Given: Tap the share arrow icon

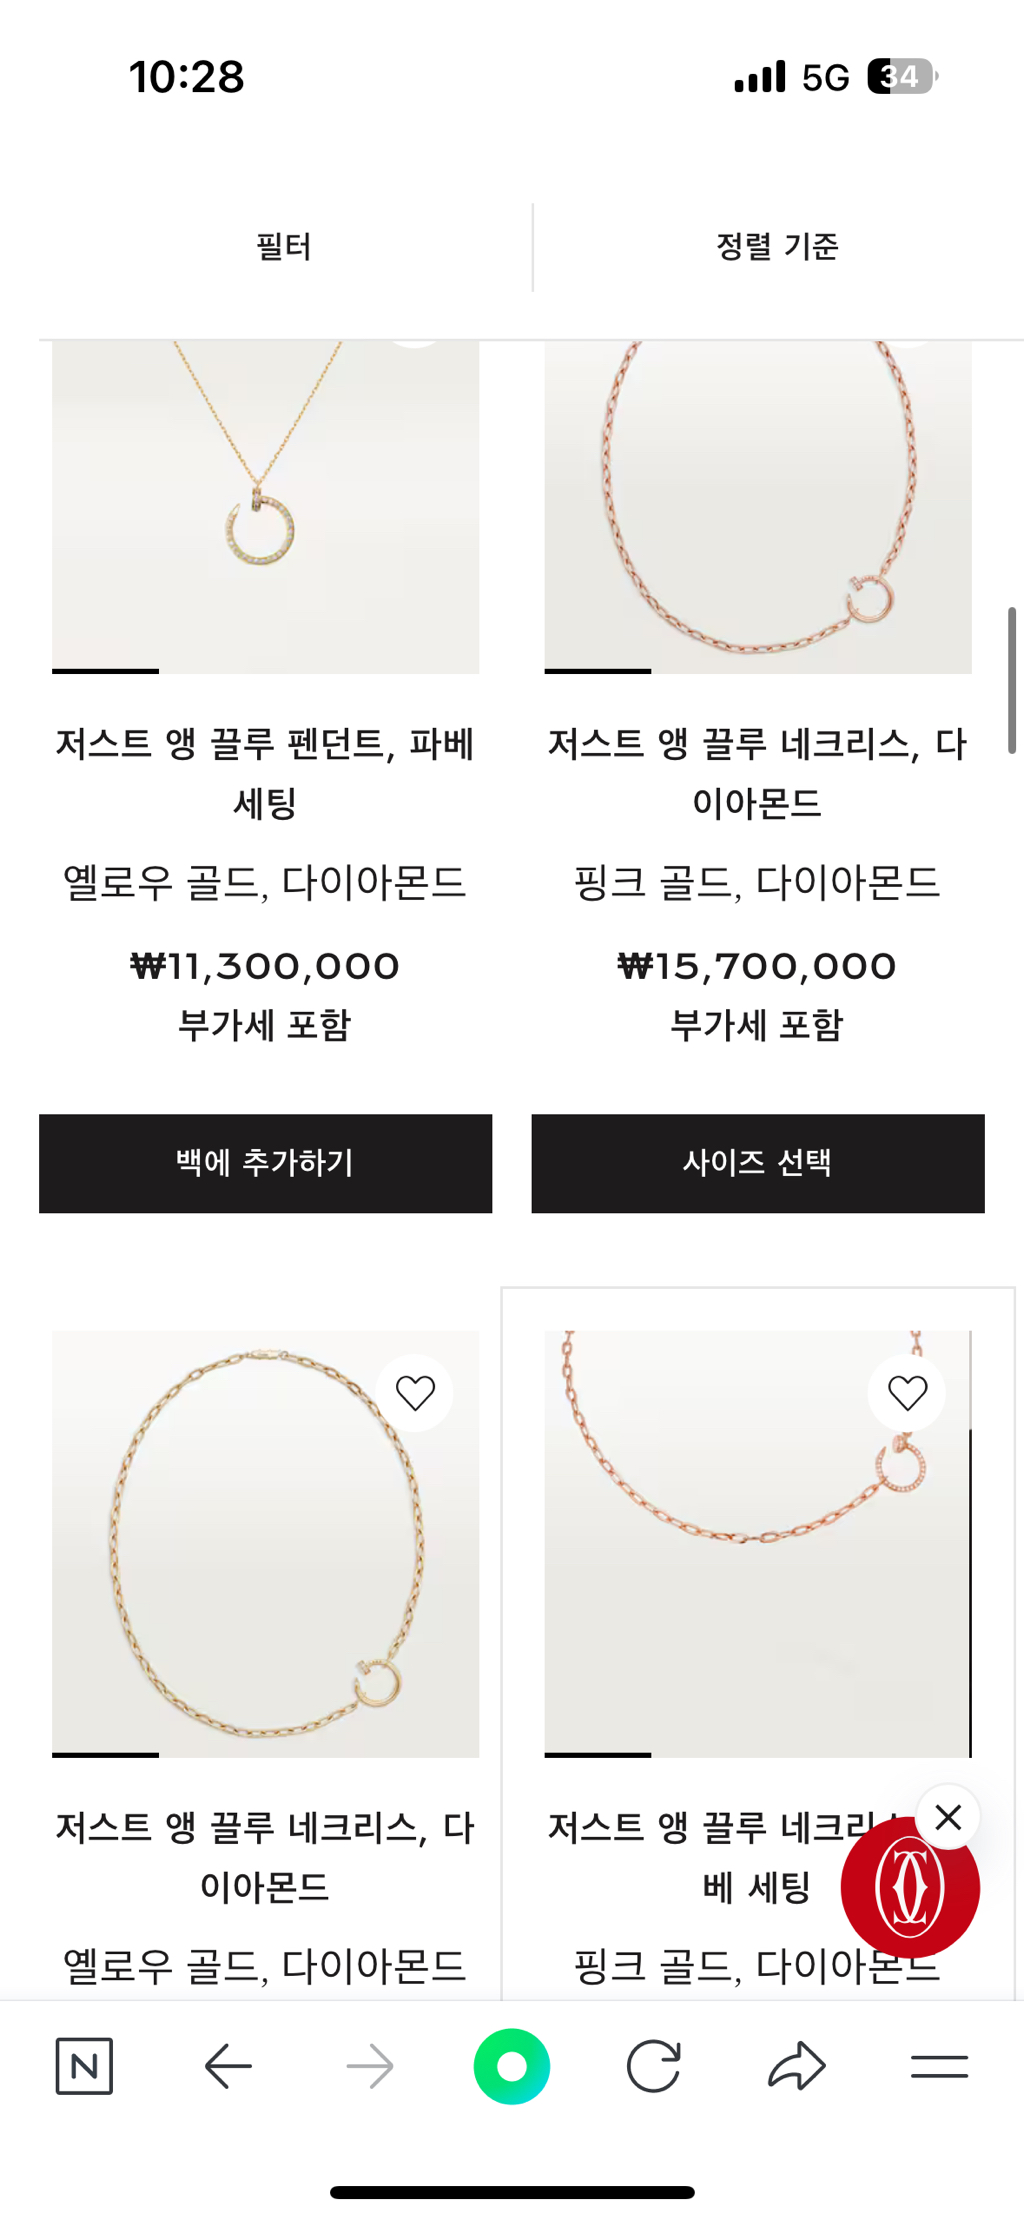Looking at the screenshot, I should point(797,2066).
